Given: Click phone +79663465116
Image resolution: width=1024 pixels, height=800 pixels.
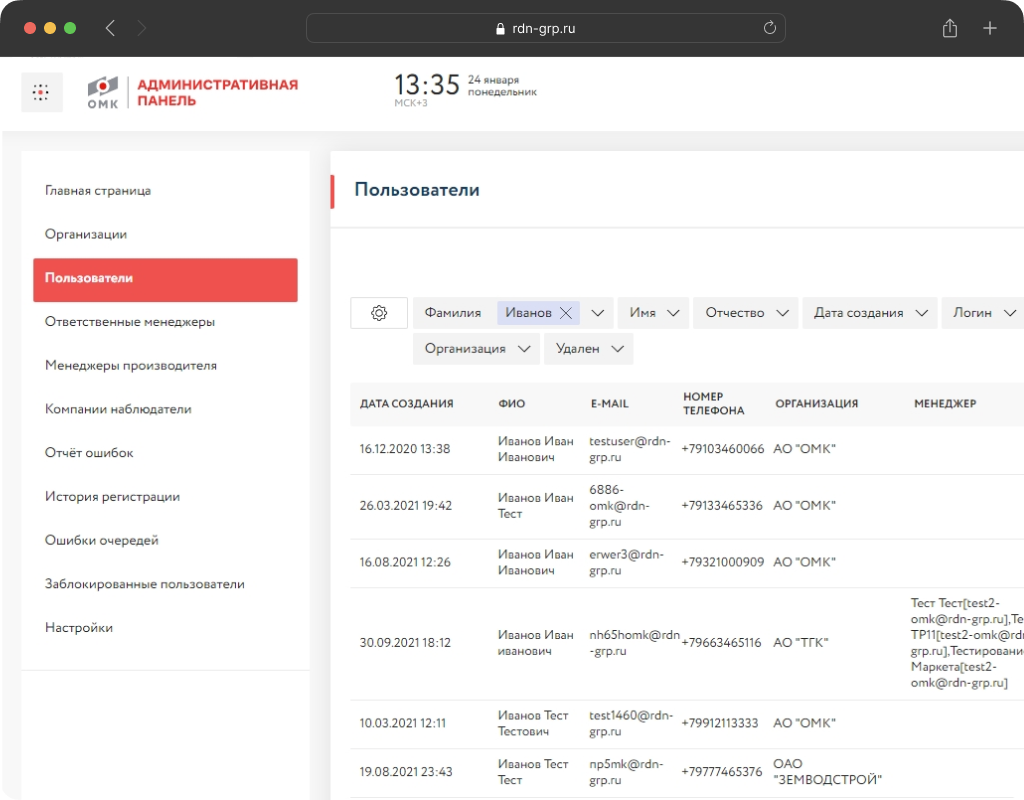Looking at the screenshot, I should pos(721,643).
